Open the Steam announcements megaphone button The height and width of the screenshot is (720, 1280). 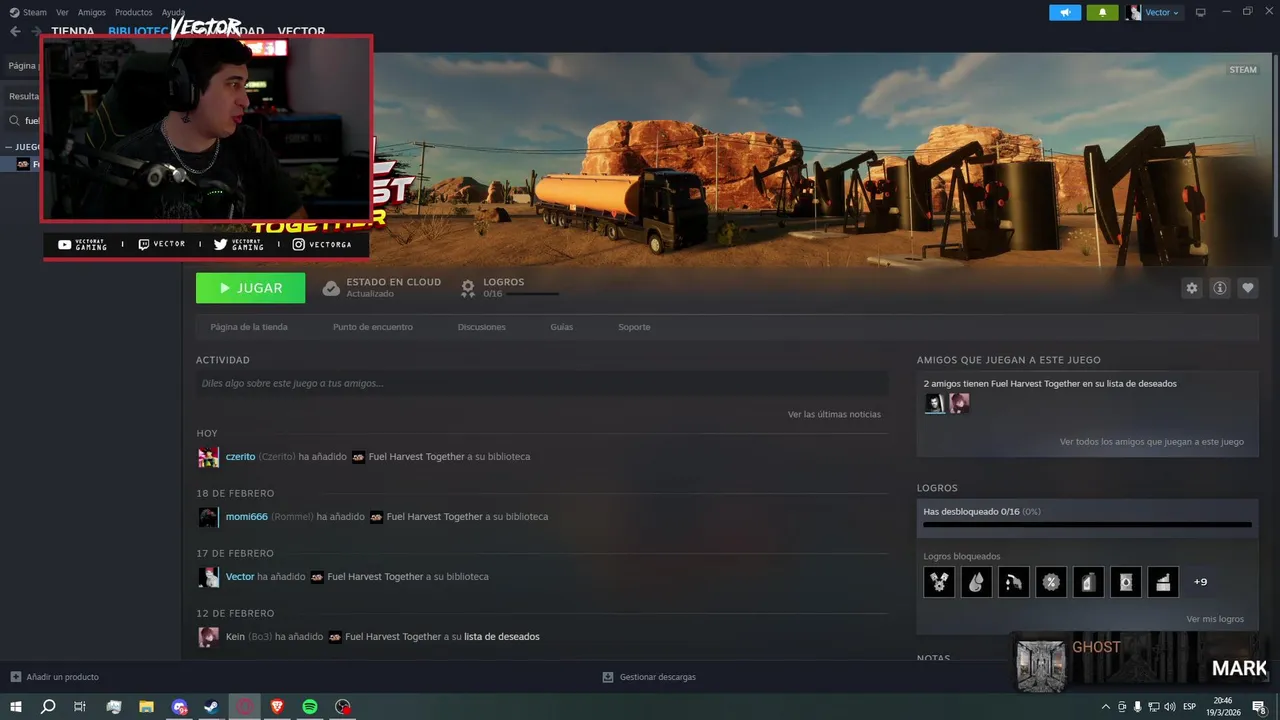coord(1065,12)
